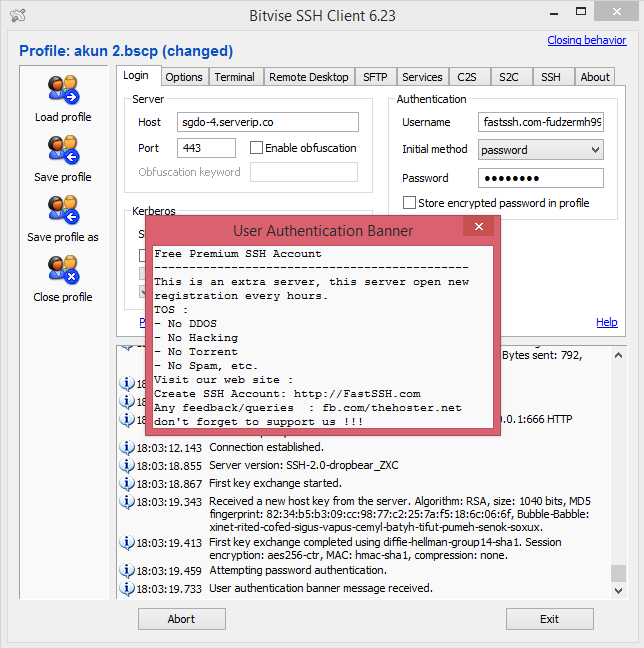Maximize the Bitvise SSH Client window
644x648 pixels.
[x=581, y=12]
